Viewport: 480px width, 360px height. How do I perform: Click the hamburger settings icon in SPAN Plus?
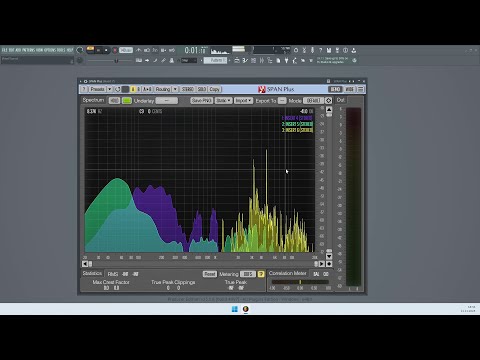(360, 89)
